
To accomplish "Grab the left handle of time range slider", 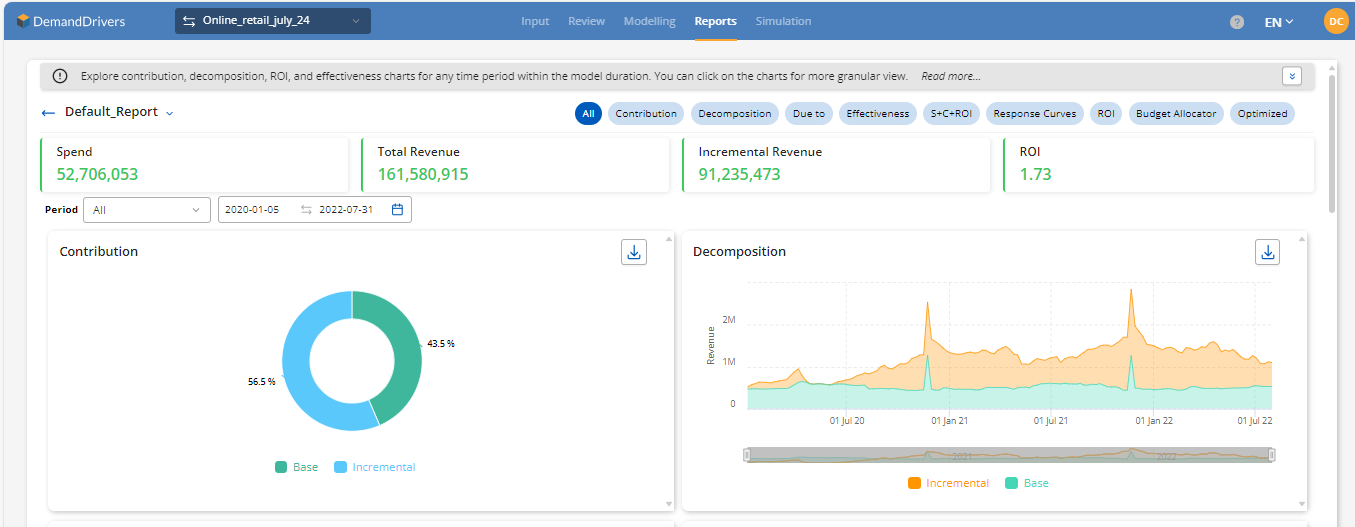I will pyautogui.click(x=747, y=455).
